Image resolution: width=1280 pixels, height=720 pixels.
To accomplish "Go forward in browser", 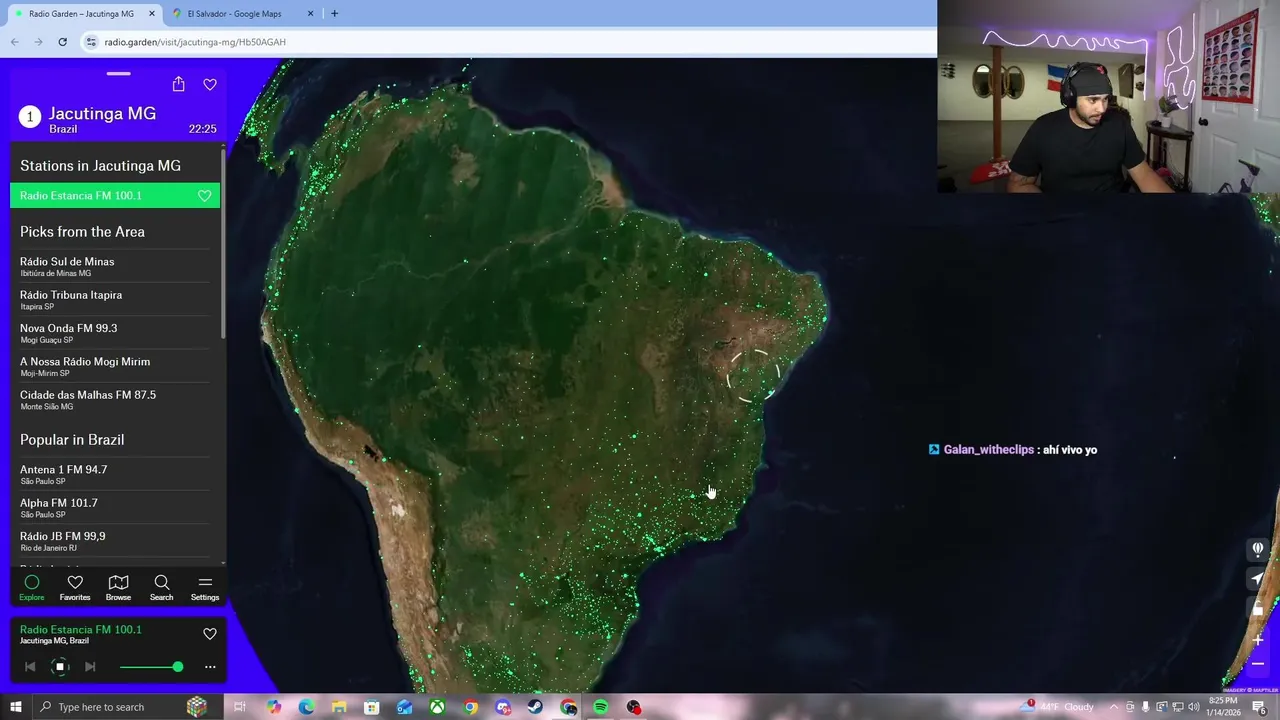I will click(38, 42).
